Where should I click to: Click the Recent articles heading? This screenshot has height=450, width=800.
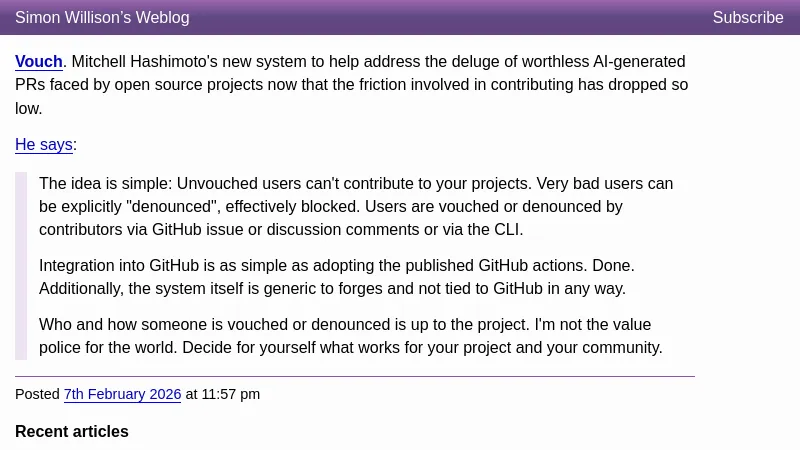pos(72,432)
